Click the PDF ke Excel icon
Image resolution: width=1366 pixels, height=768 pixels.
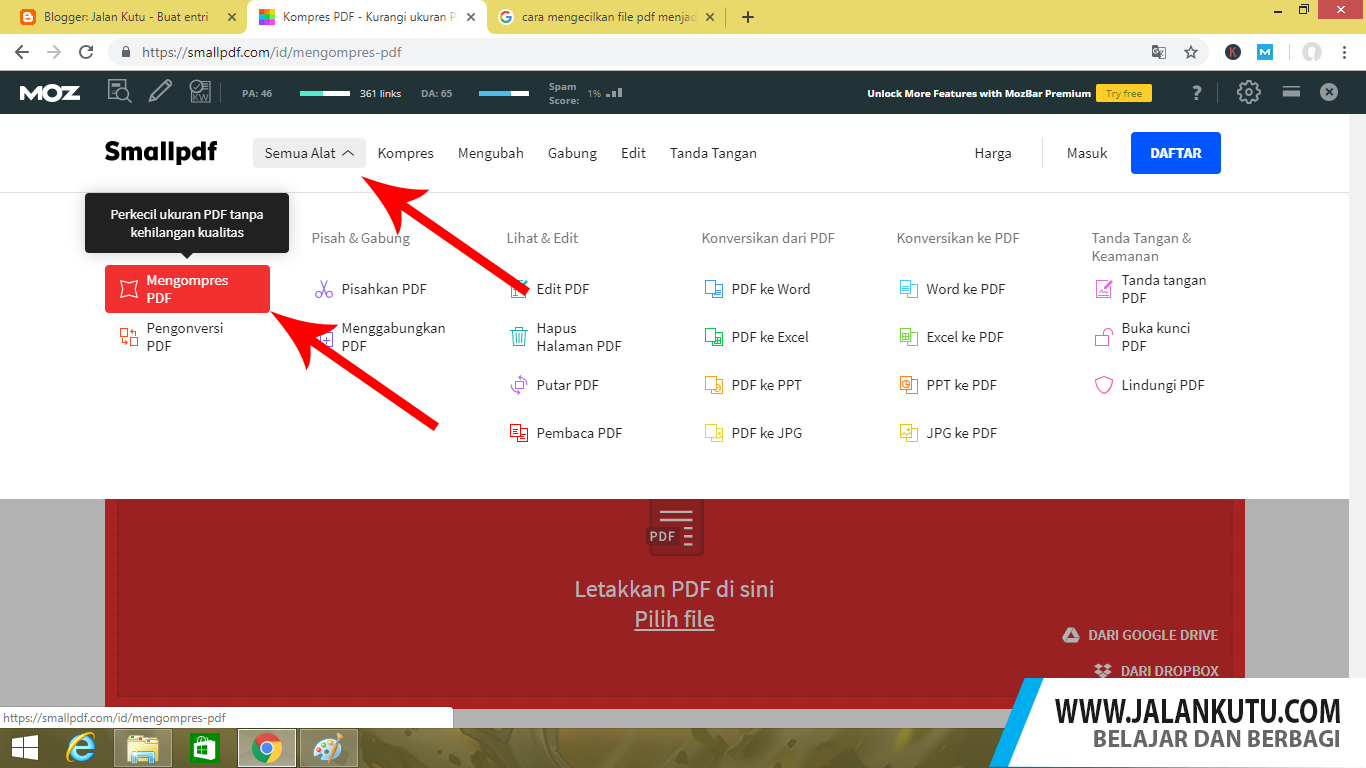point(714,337)
